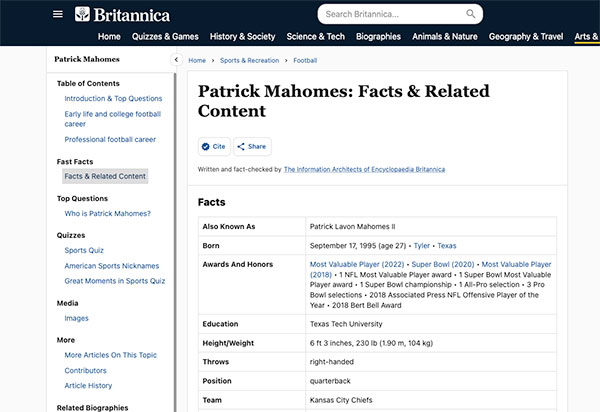Click The Information Architects of Encyclopaedia Britannica
Viewport: 600px width, 412px height.
pos(364,169)
